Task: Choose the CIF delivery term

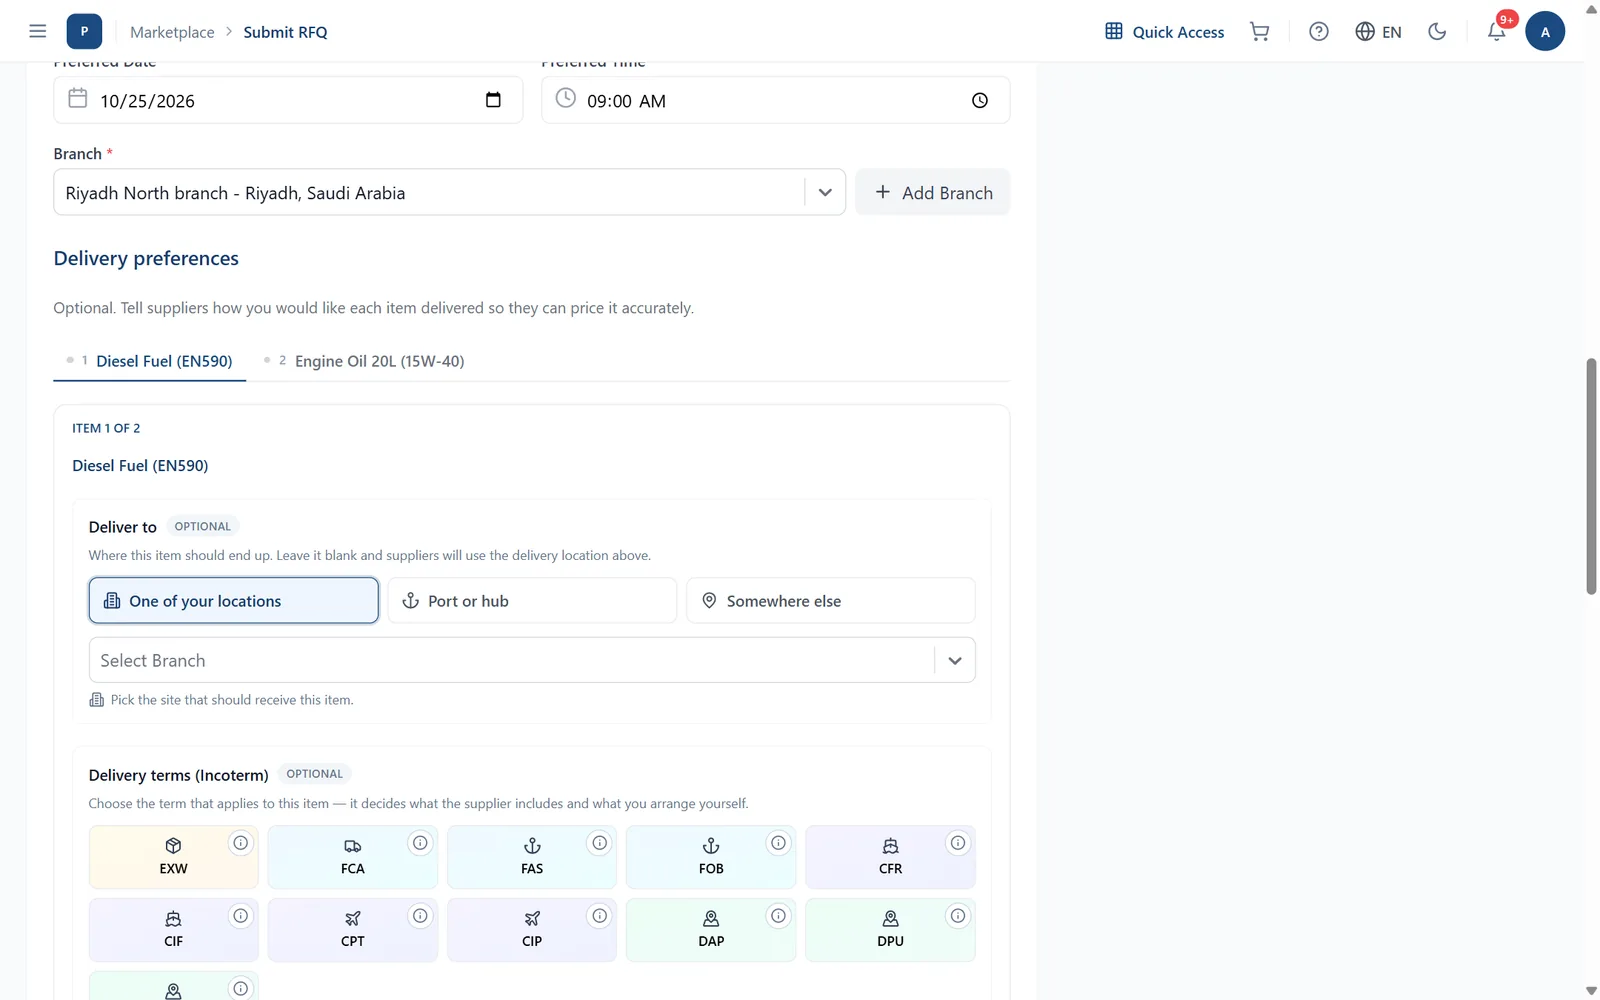Action: click(x=173, y=930)
